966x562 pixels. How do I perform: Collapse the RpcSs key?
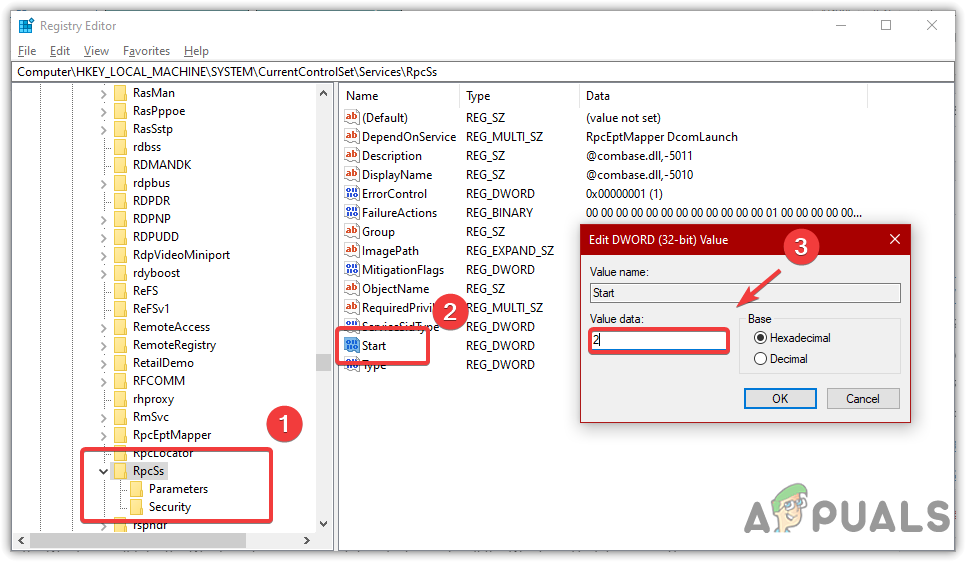point(103,471)
